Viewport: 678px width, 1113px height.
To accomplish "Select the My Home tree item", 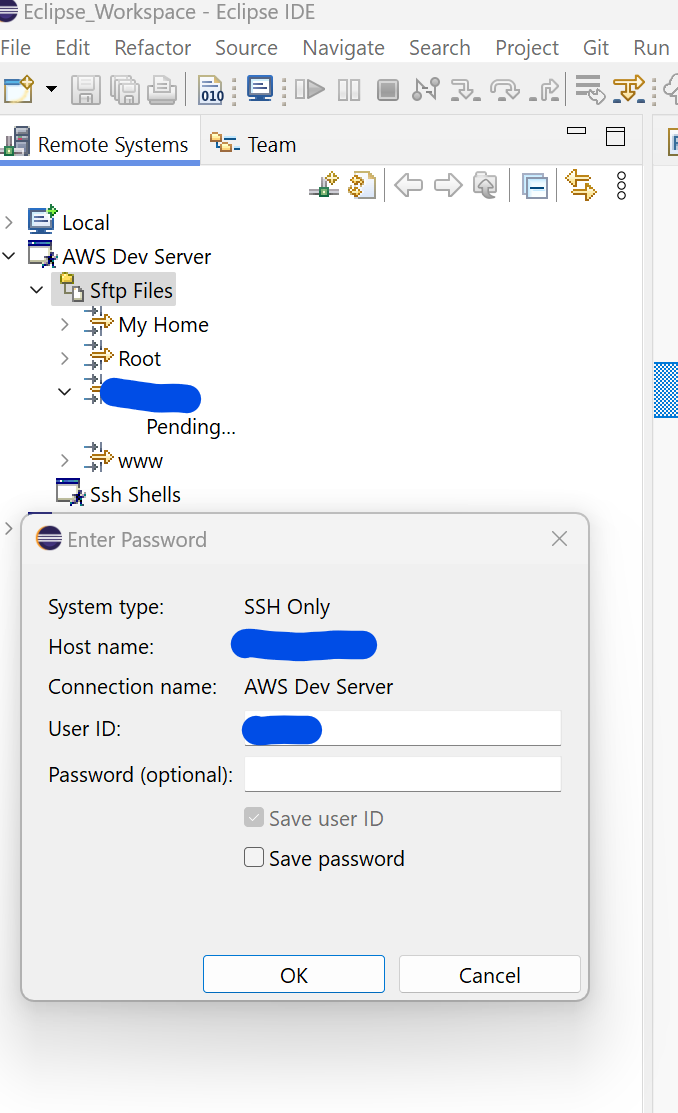I will click(163, 324).
